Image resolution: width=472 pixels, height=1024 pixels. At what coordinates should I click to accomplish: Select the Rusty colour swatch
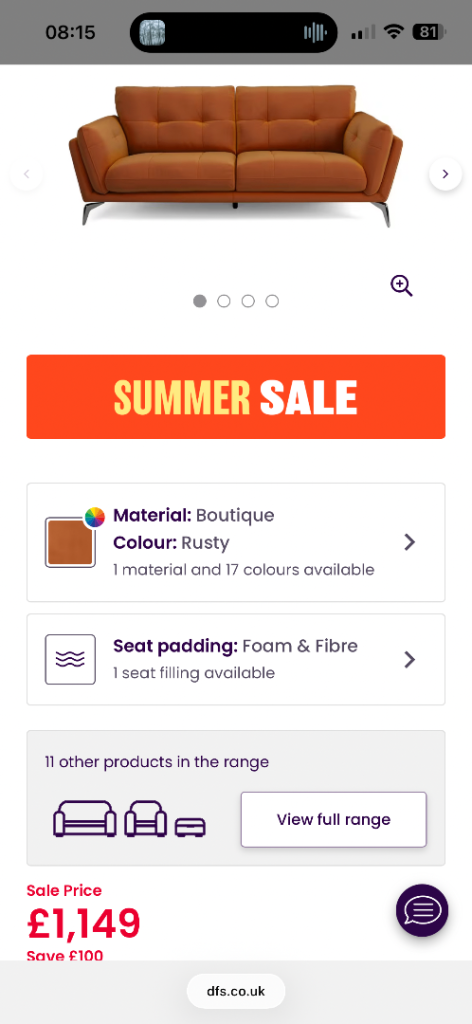click(71, 542)
